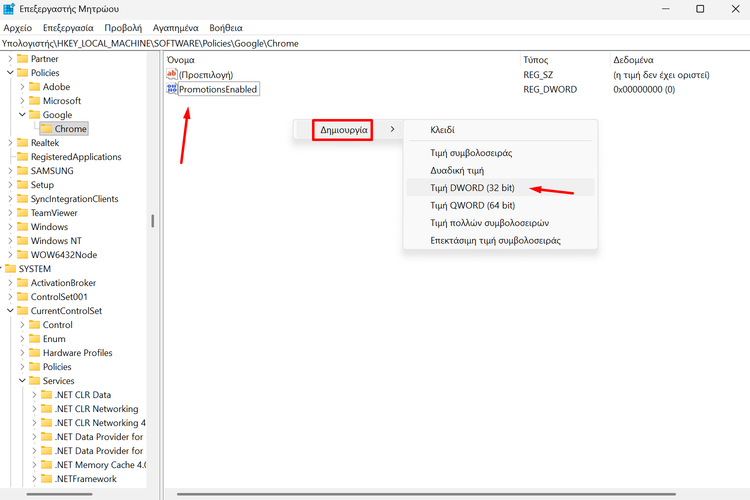The image size is (750, 500).
Task: Click the Google folder icon
Action: tap(34, 114)
